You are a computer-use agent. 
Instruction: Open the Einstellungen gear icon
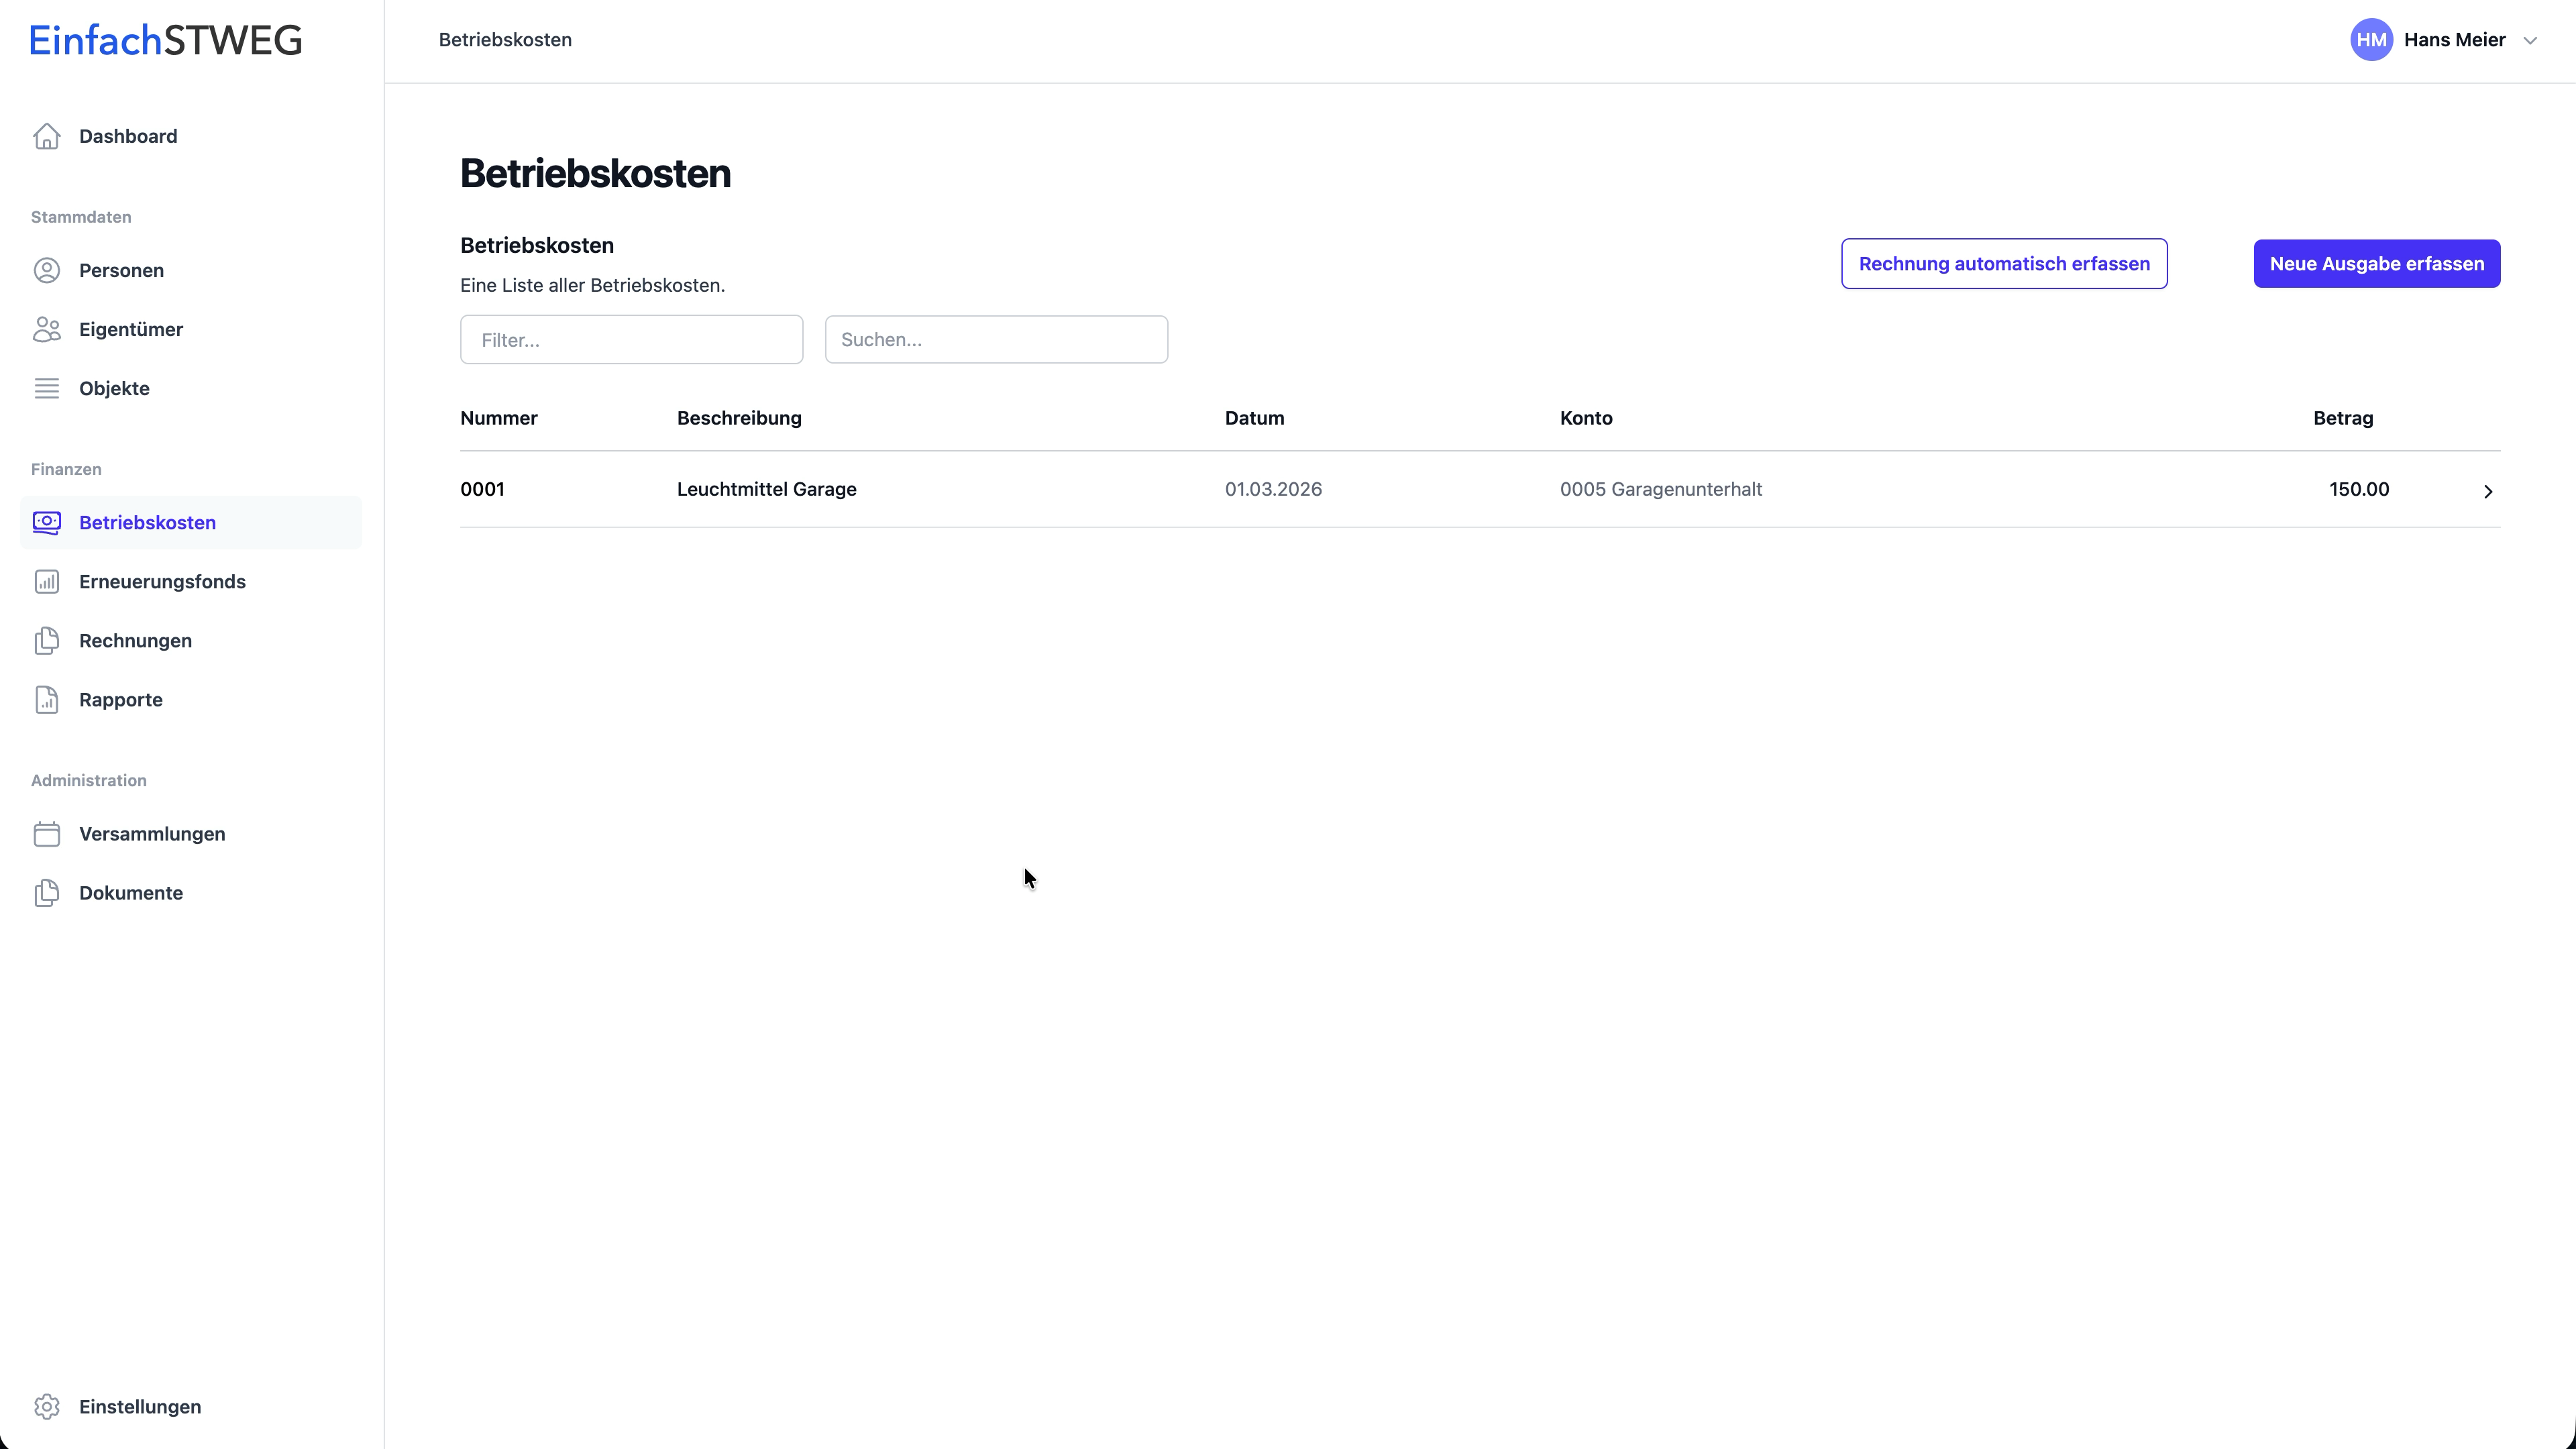point(47,1407)
